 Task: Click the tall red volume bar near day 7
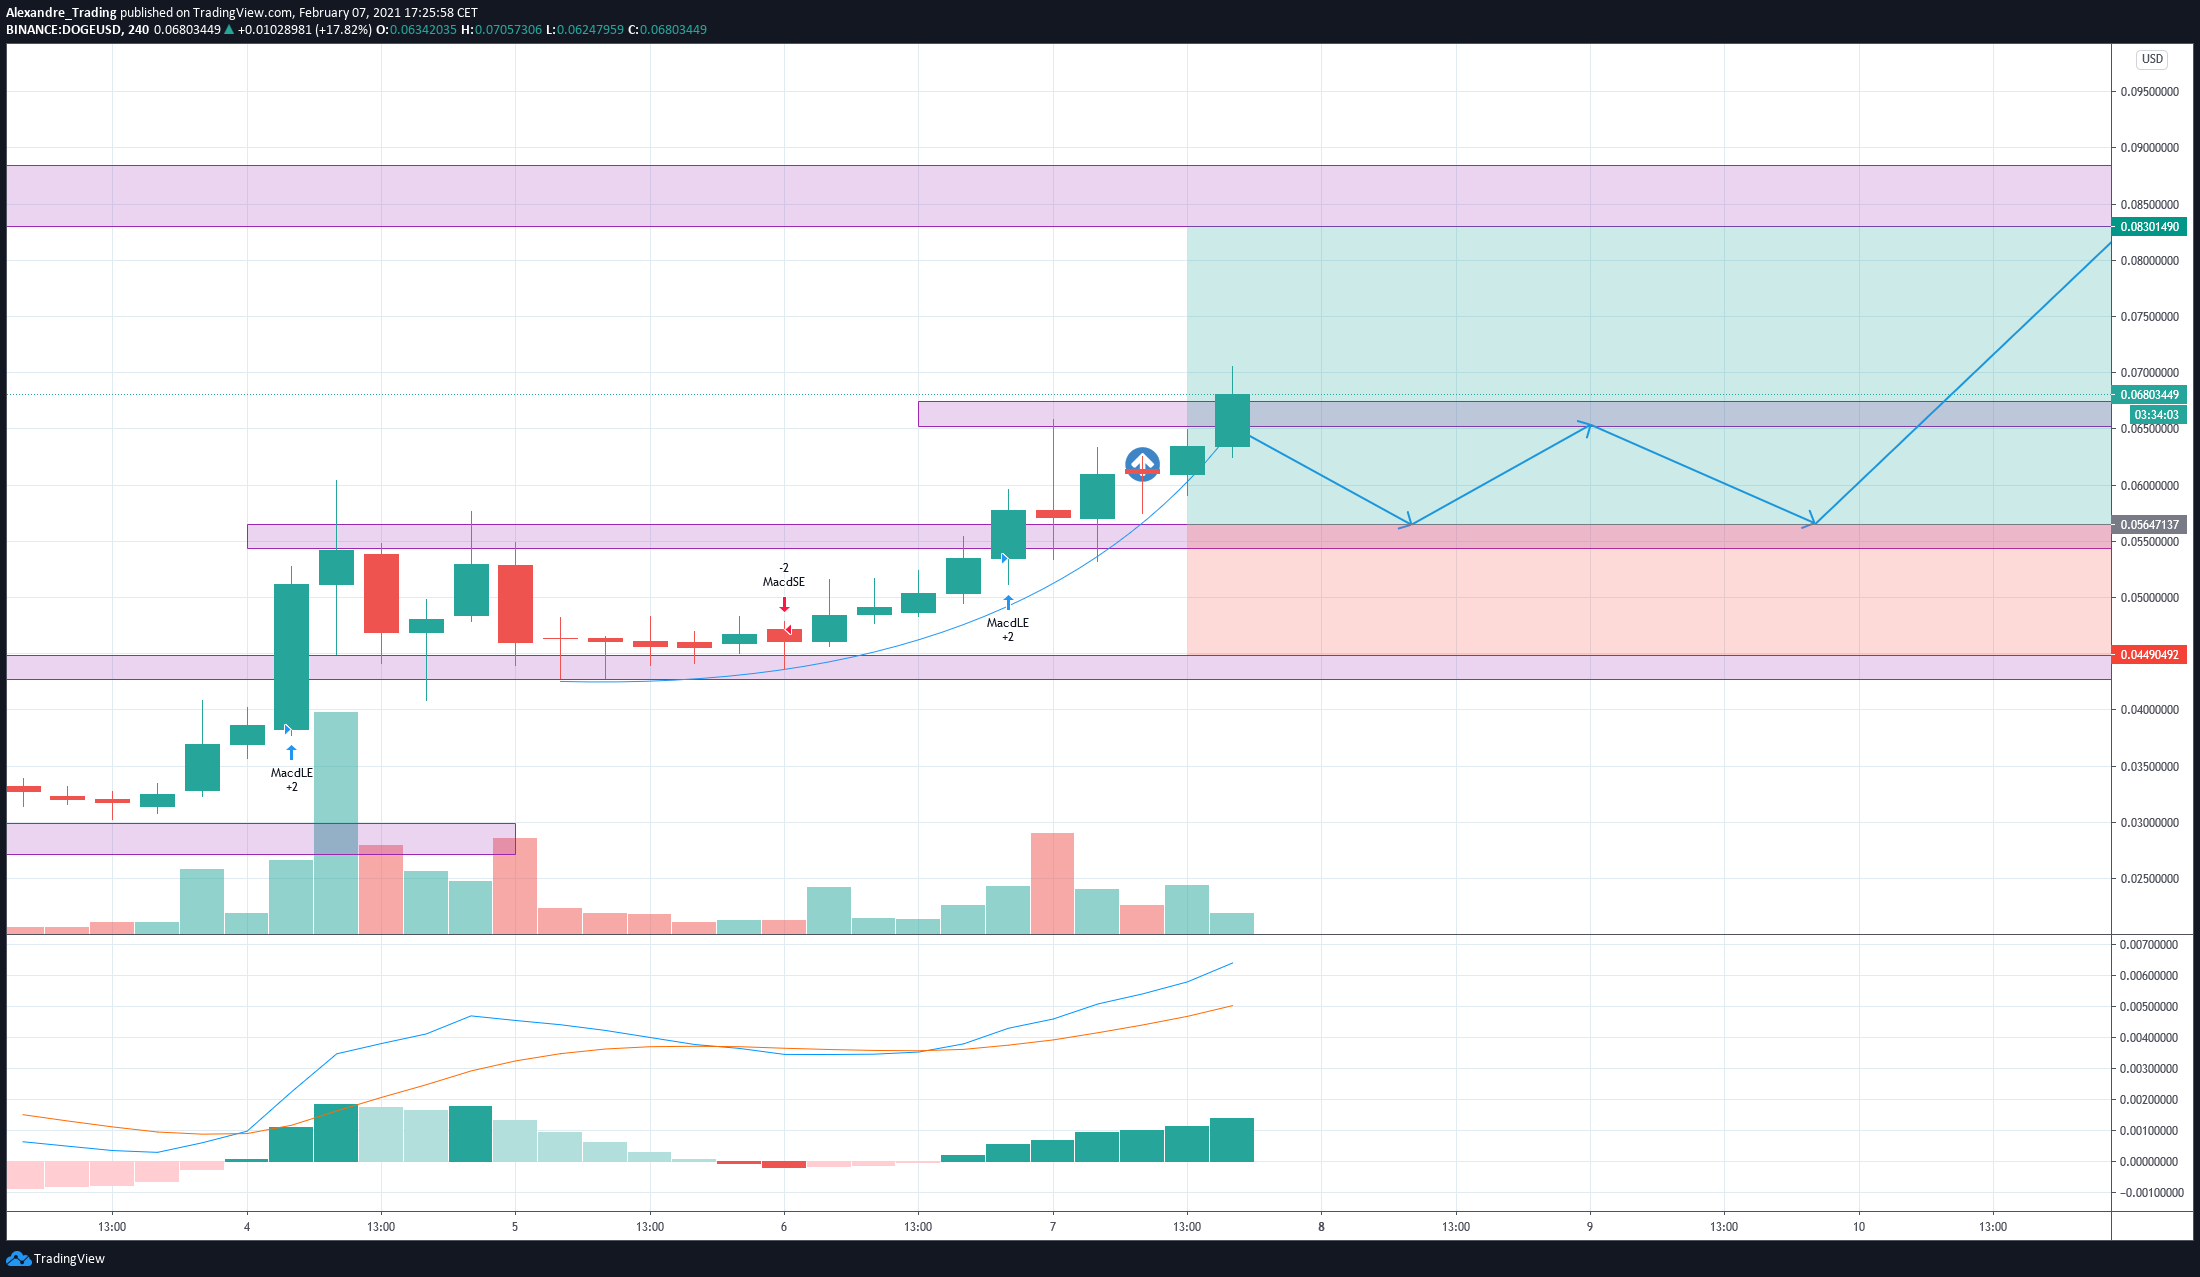(x=1052, y=884)
